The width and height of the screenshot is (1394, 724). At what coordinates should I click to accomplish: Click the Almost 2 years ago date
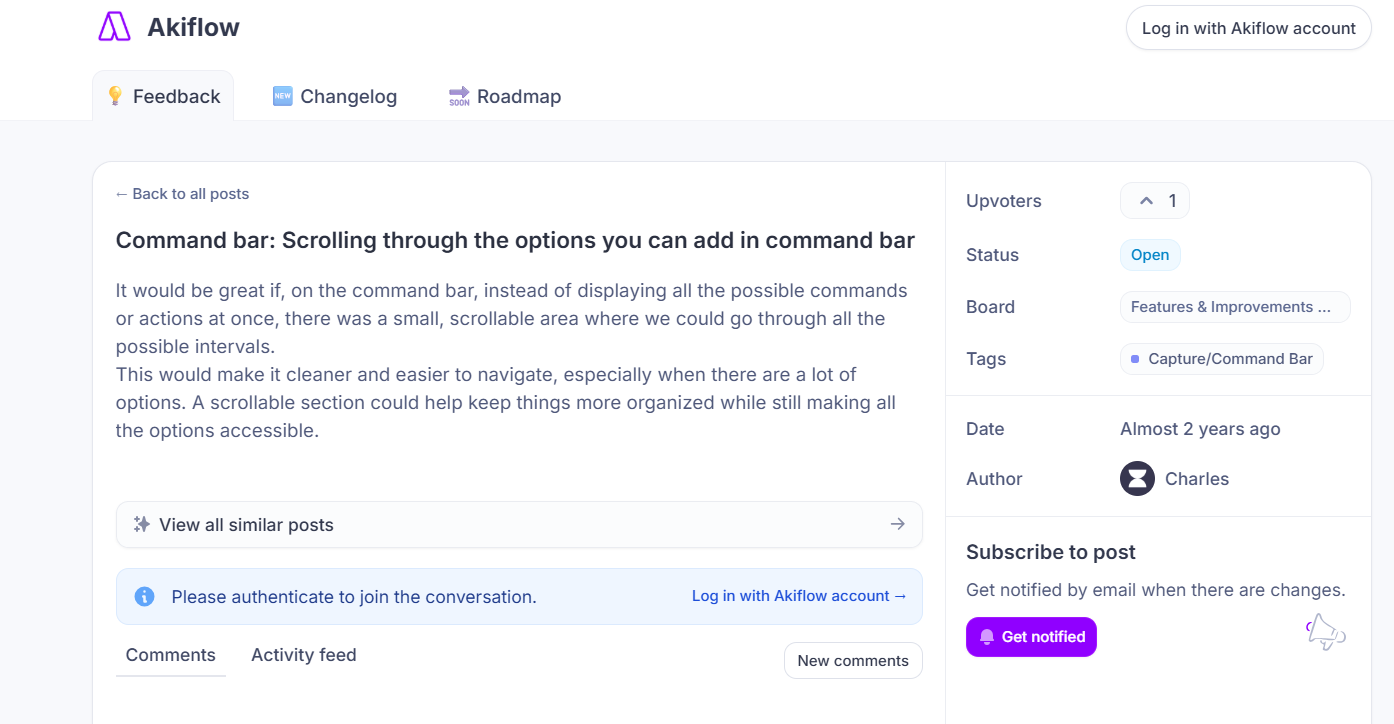(x=1200, y=429)
